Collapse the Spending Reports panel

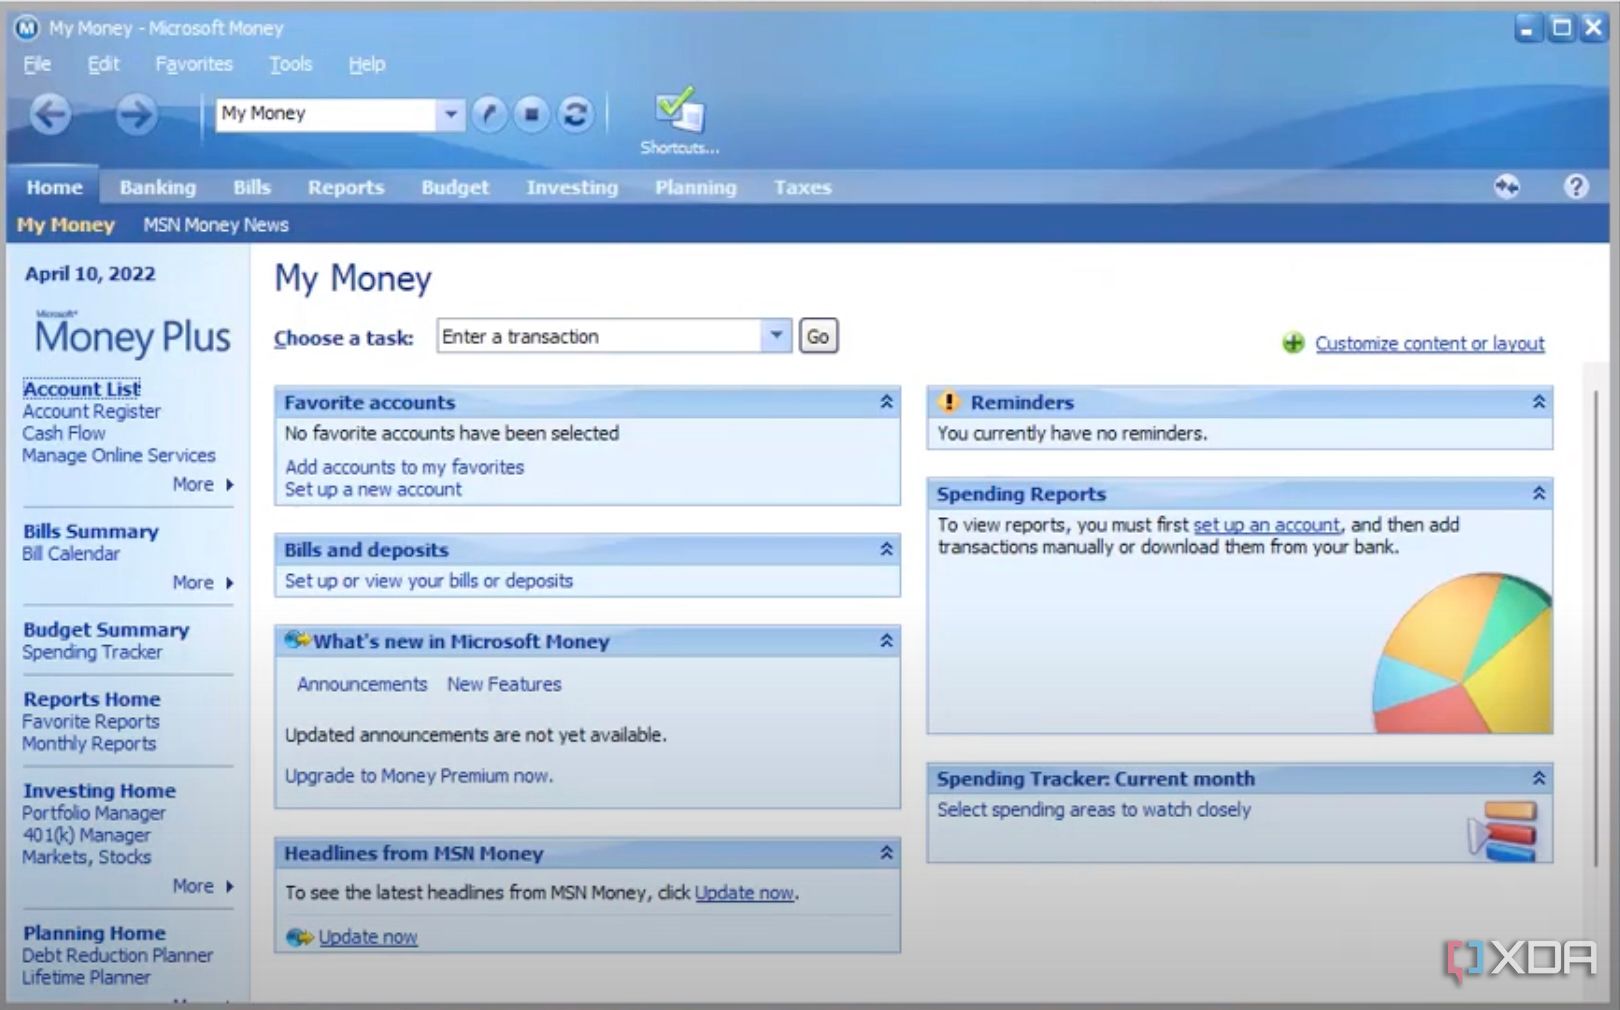(1539, 493)
